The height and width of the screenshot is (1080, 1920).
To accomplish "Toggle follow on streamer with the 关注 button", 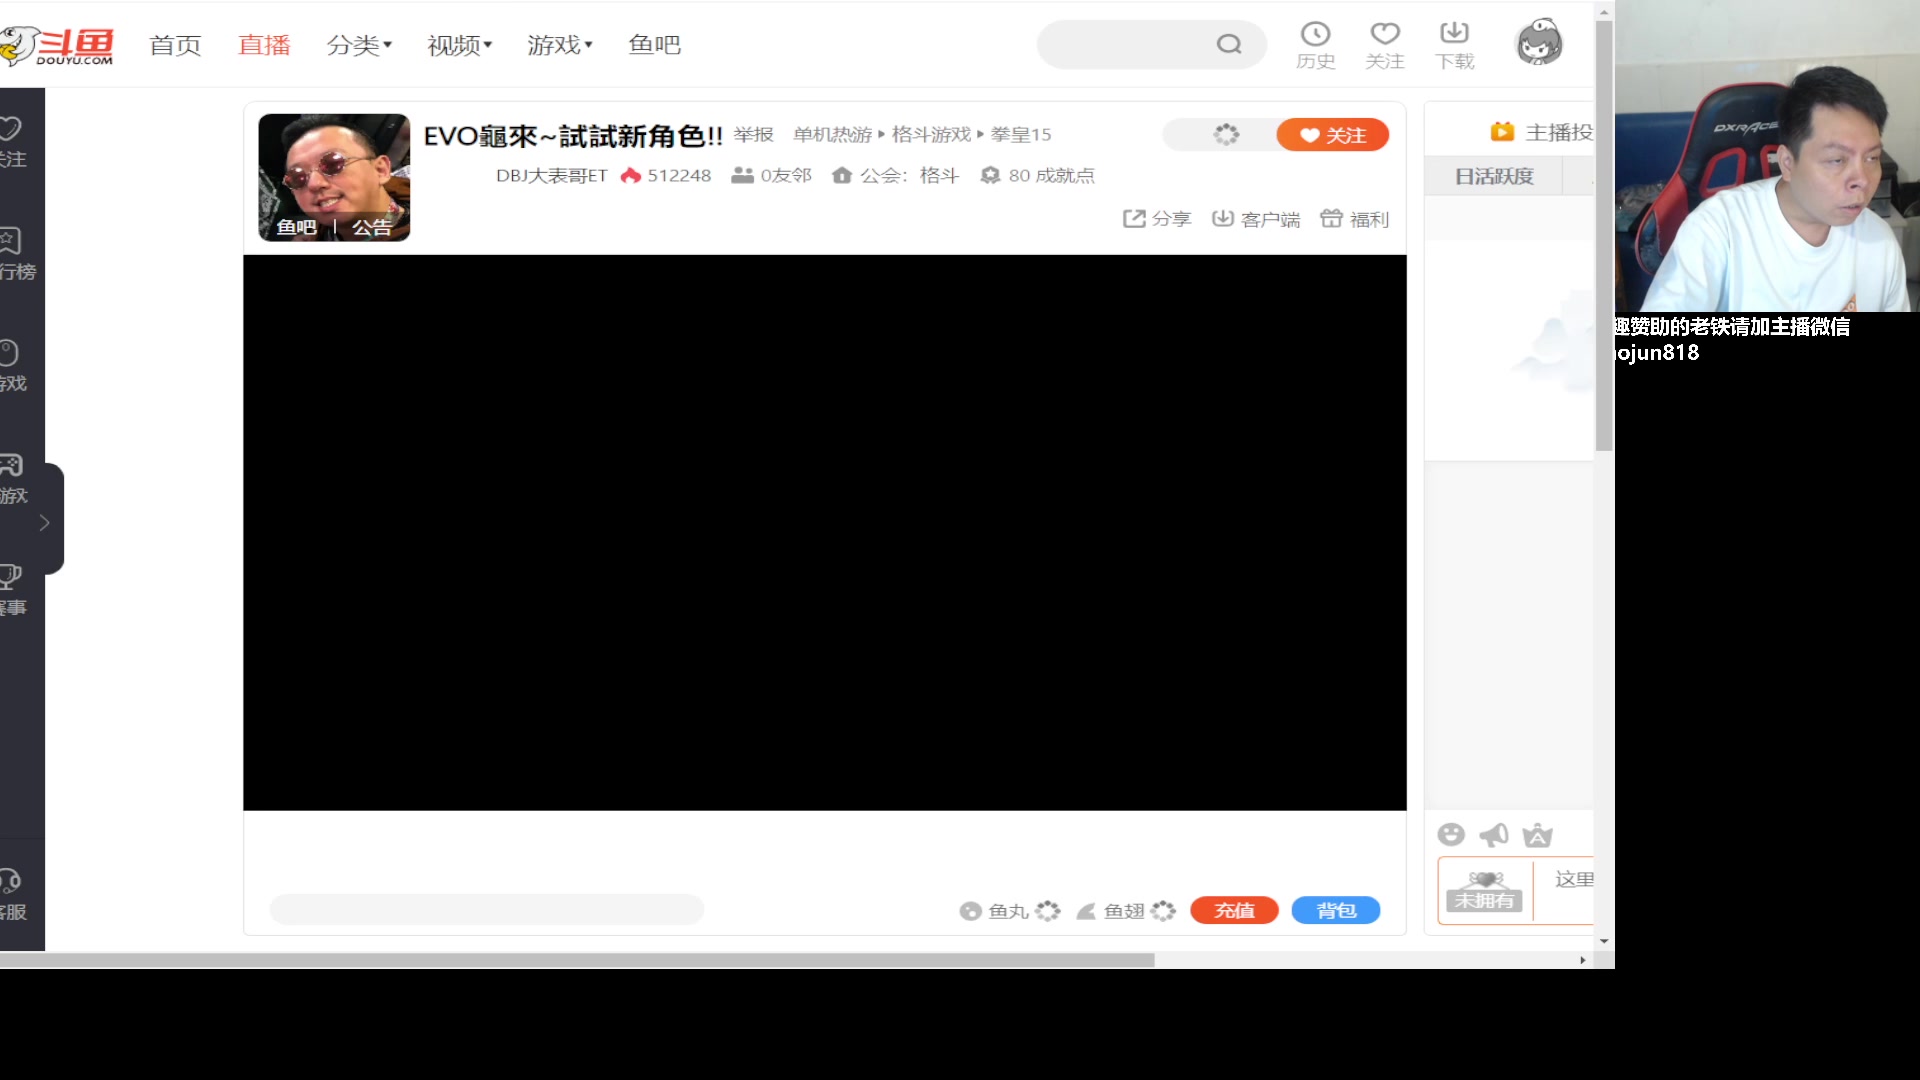I will (1332, 134).
